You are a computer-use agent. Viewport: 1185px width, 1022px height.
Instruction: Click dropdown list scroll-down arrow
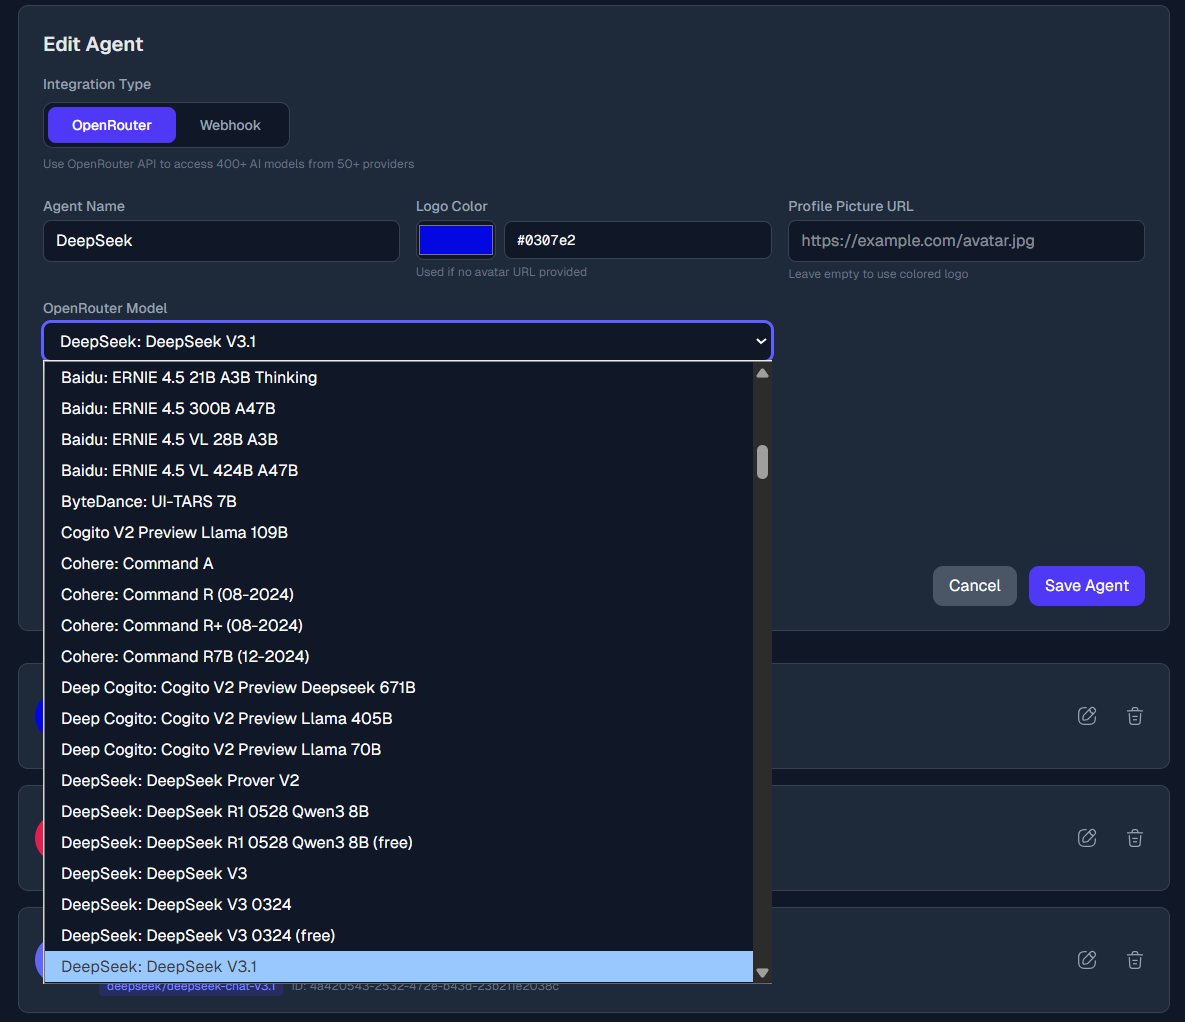pyautogui.click(x=763, y=973)
